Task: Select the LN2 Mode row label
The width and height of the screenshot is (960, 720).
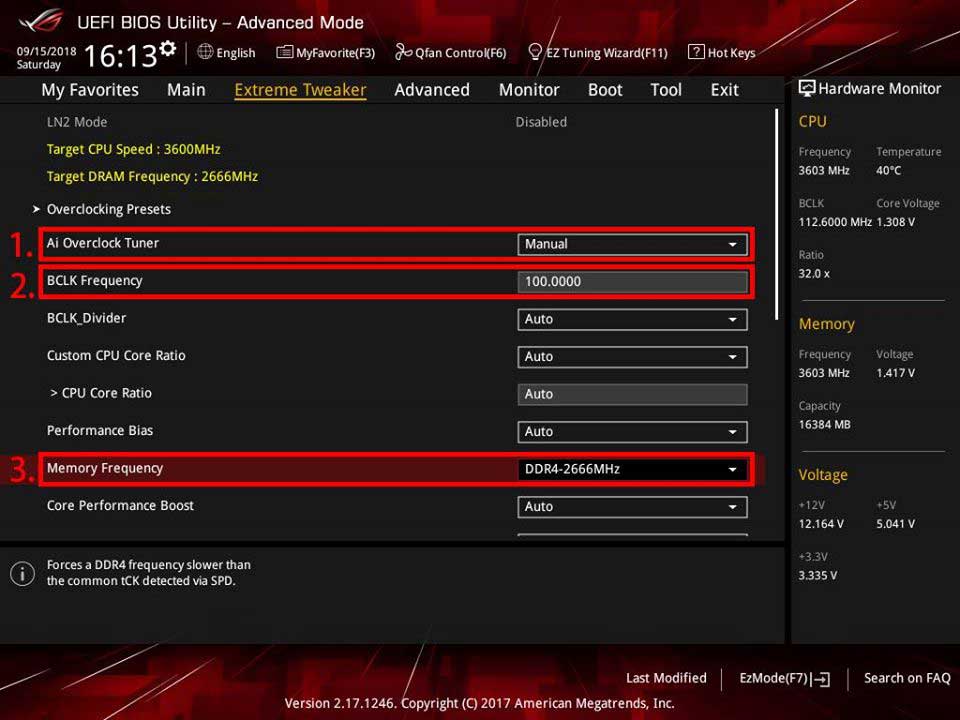Action: (77, 122)
